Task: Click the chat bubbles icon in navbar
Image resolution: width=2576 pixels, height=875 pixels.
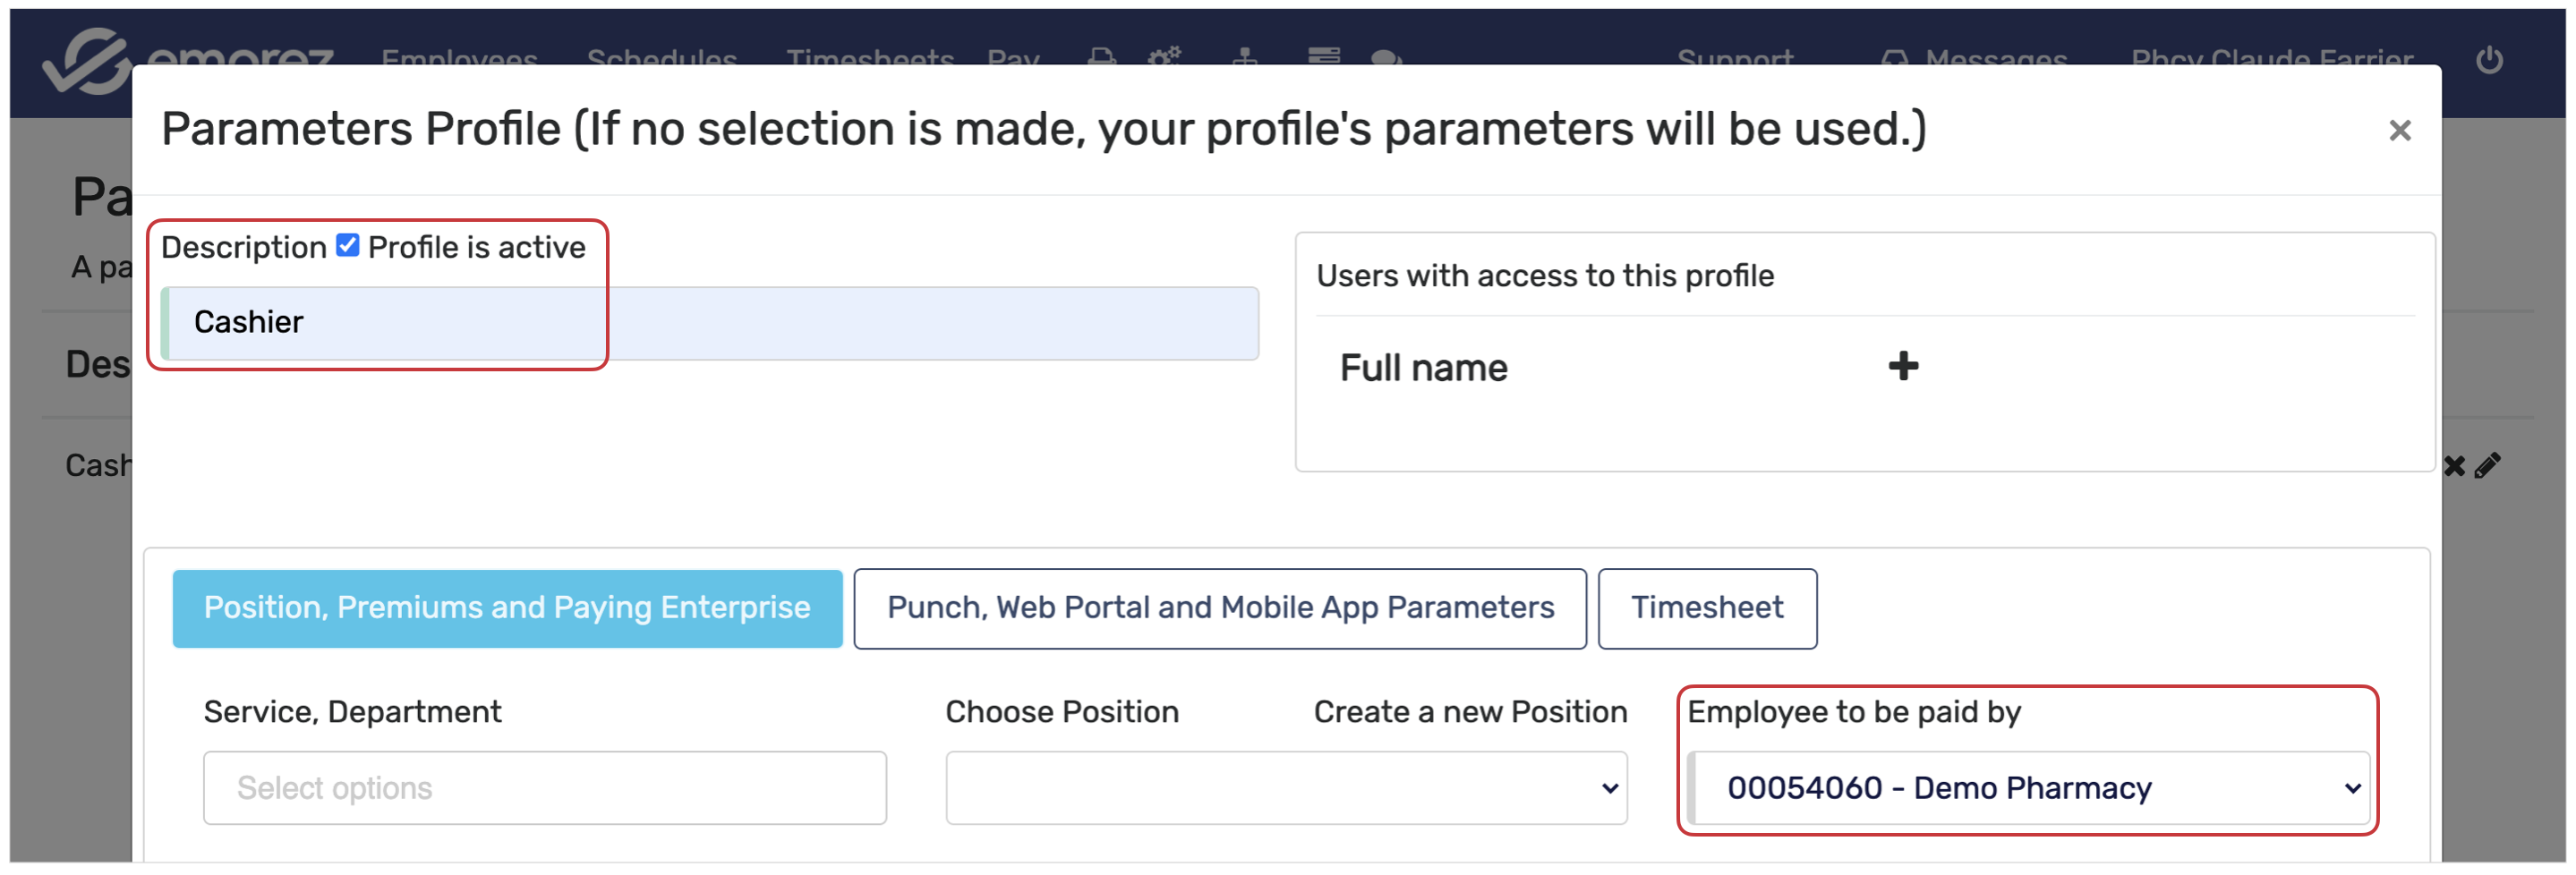Action: (1385, 57)
